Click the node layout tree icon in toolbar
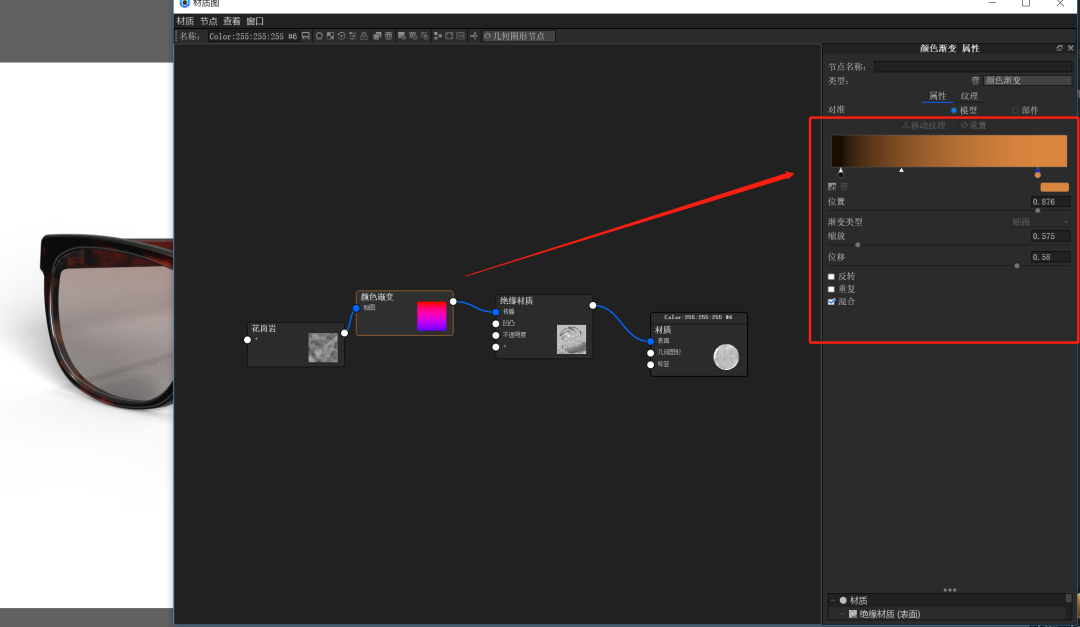Screen dimensions: 1080x627 (437, 36)
